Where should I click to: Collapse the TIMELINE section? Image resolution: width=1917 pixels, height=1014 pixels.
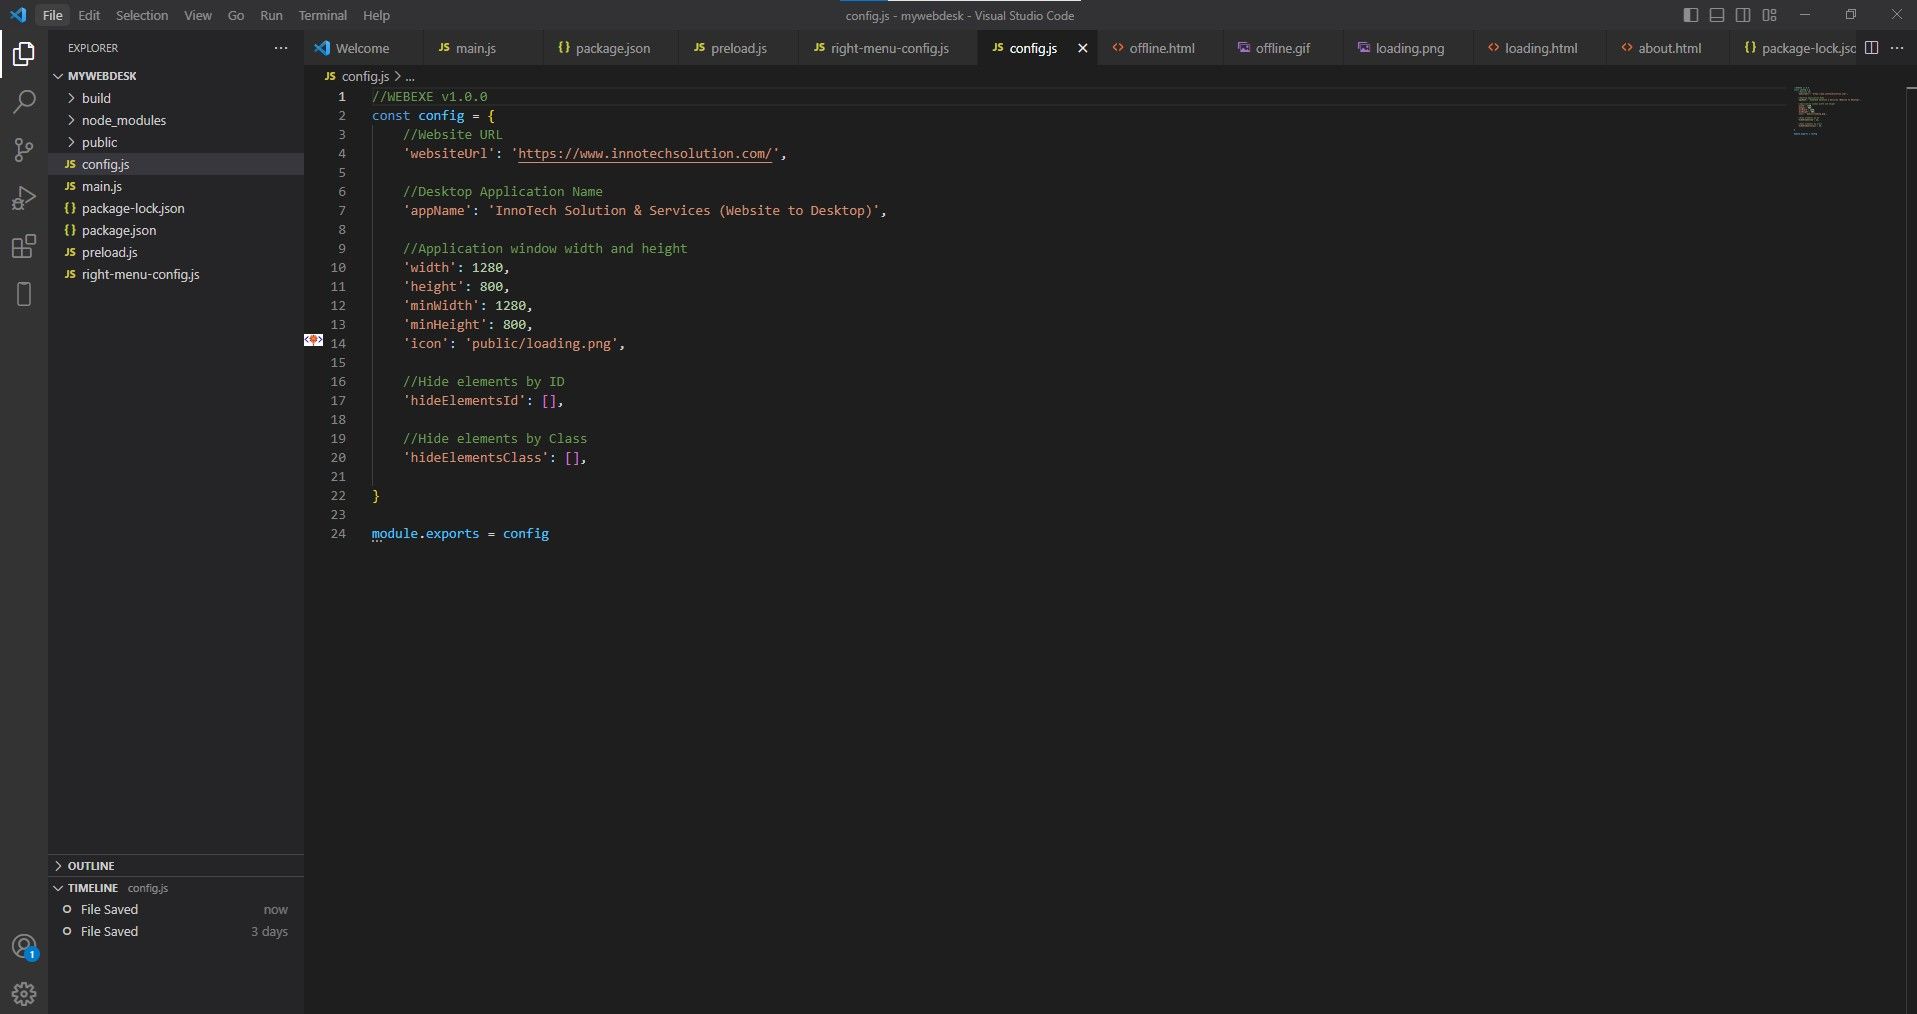point(92,888)
